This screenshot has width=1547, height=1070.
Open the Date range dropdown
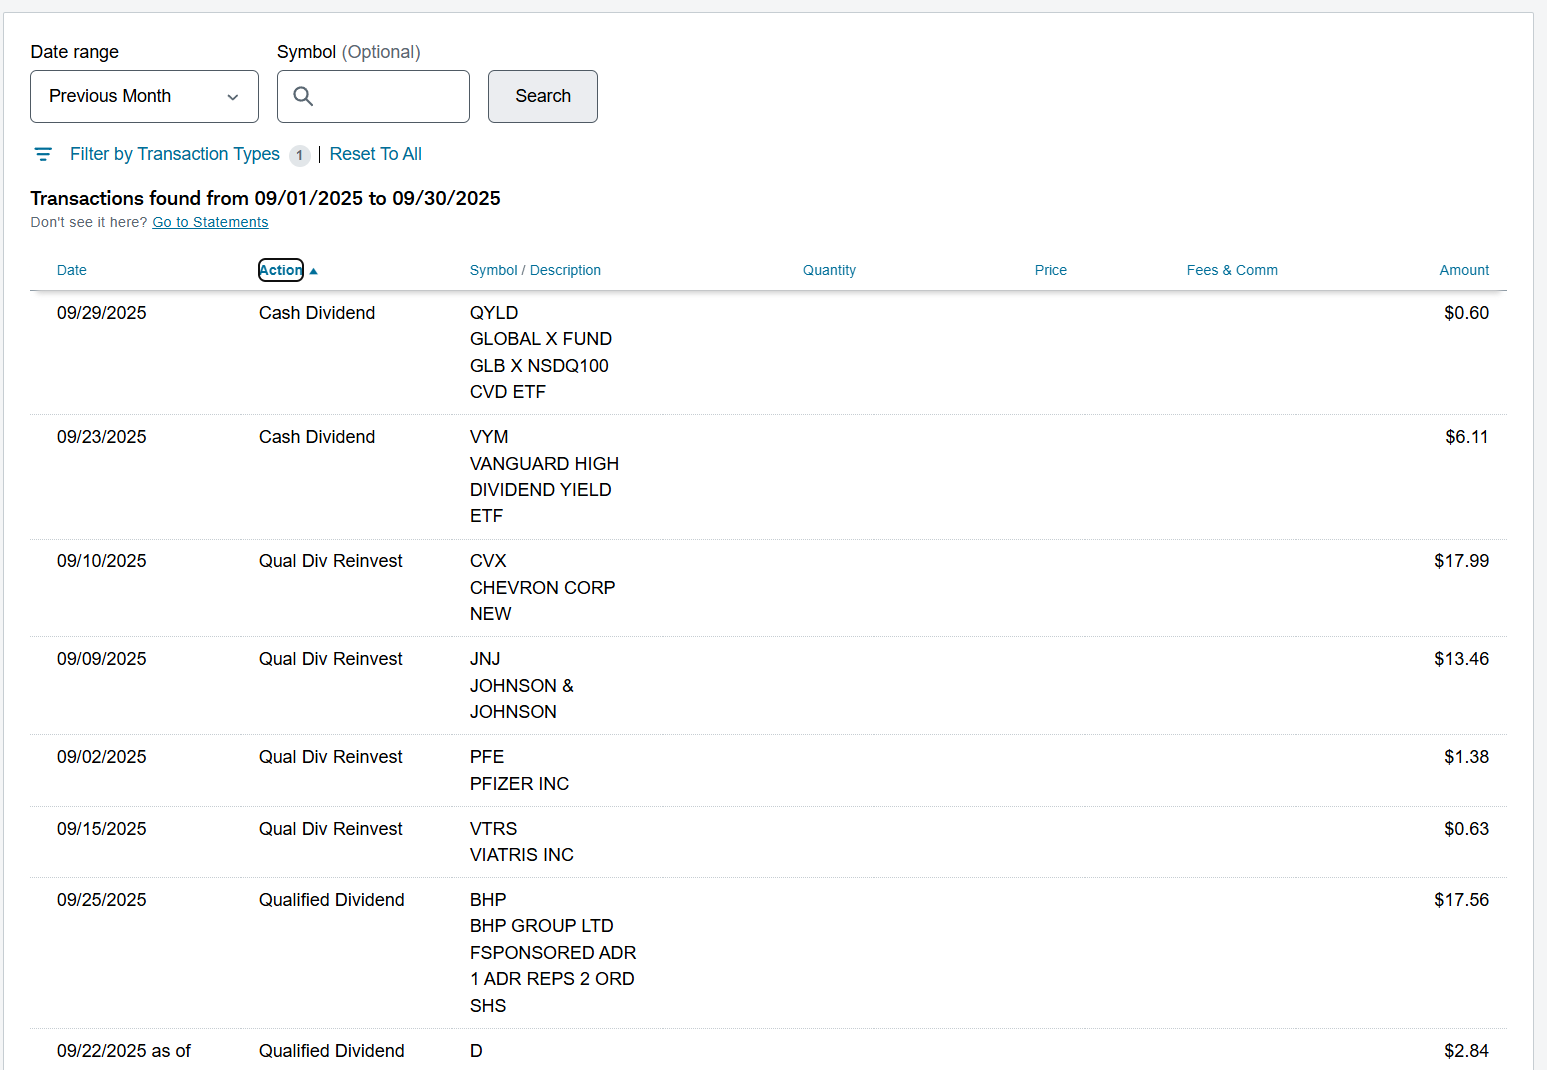144,96
